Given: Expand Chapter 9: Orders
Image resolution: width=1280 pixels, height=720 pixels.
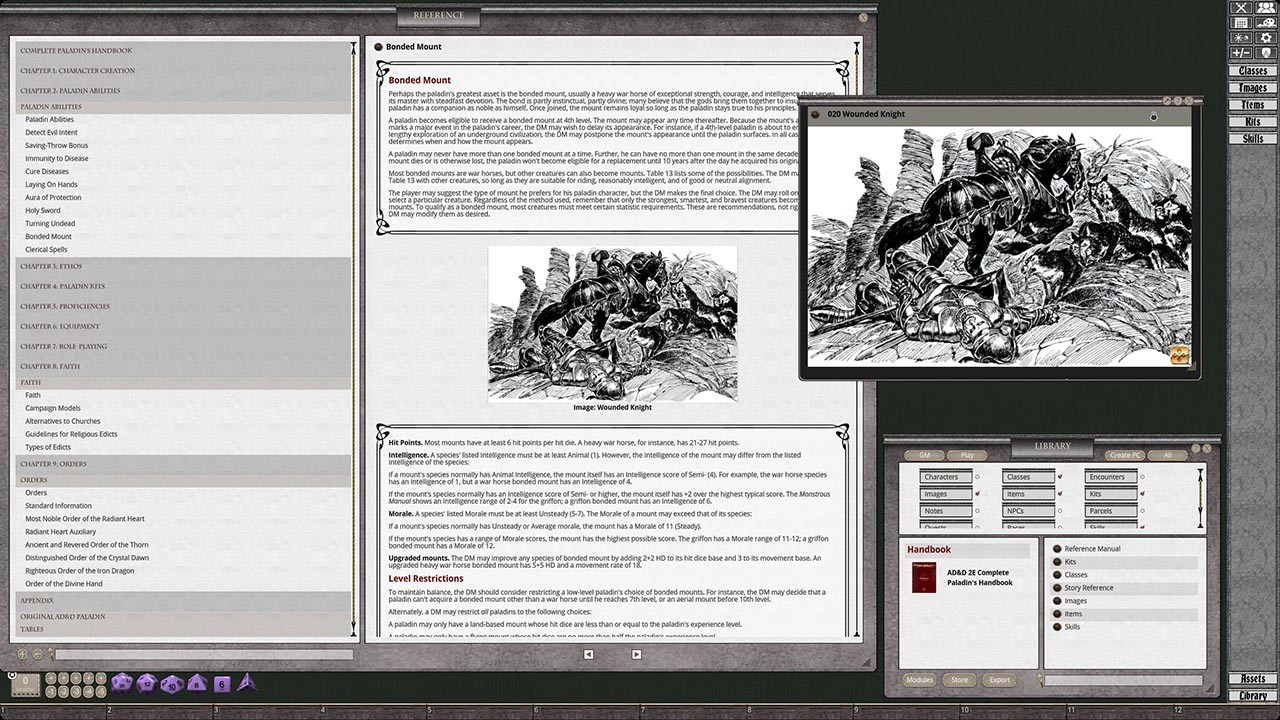Looking at the screenshot, I should coord(55,463).
